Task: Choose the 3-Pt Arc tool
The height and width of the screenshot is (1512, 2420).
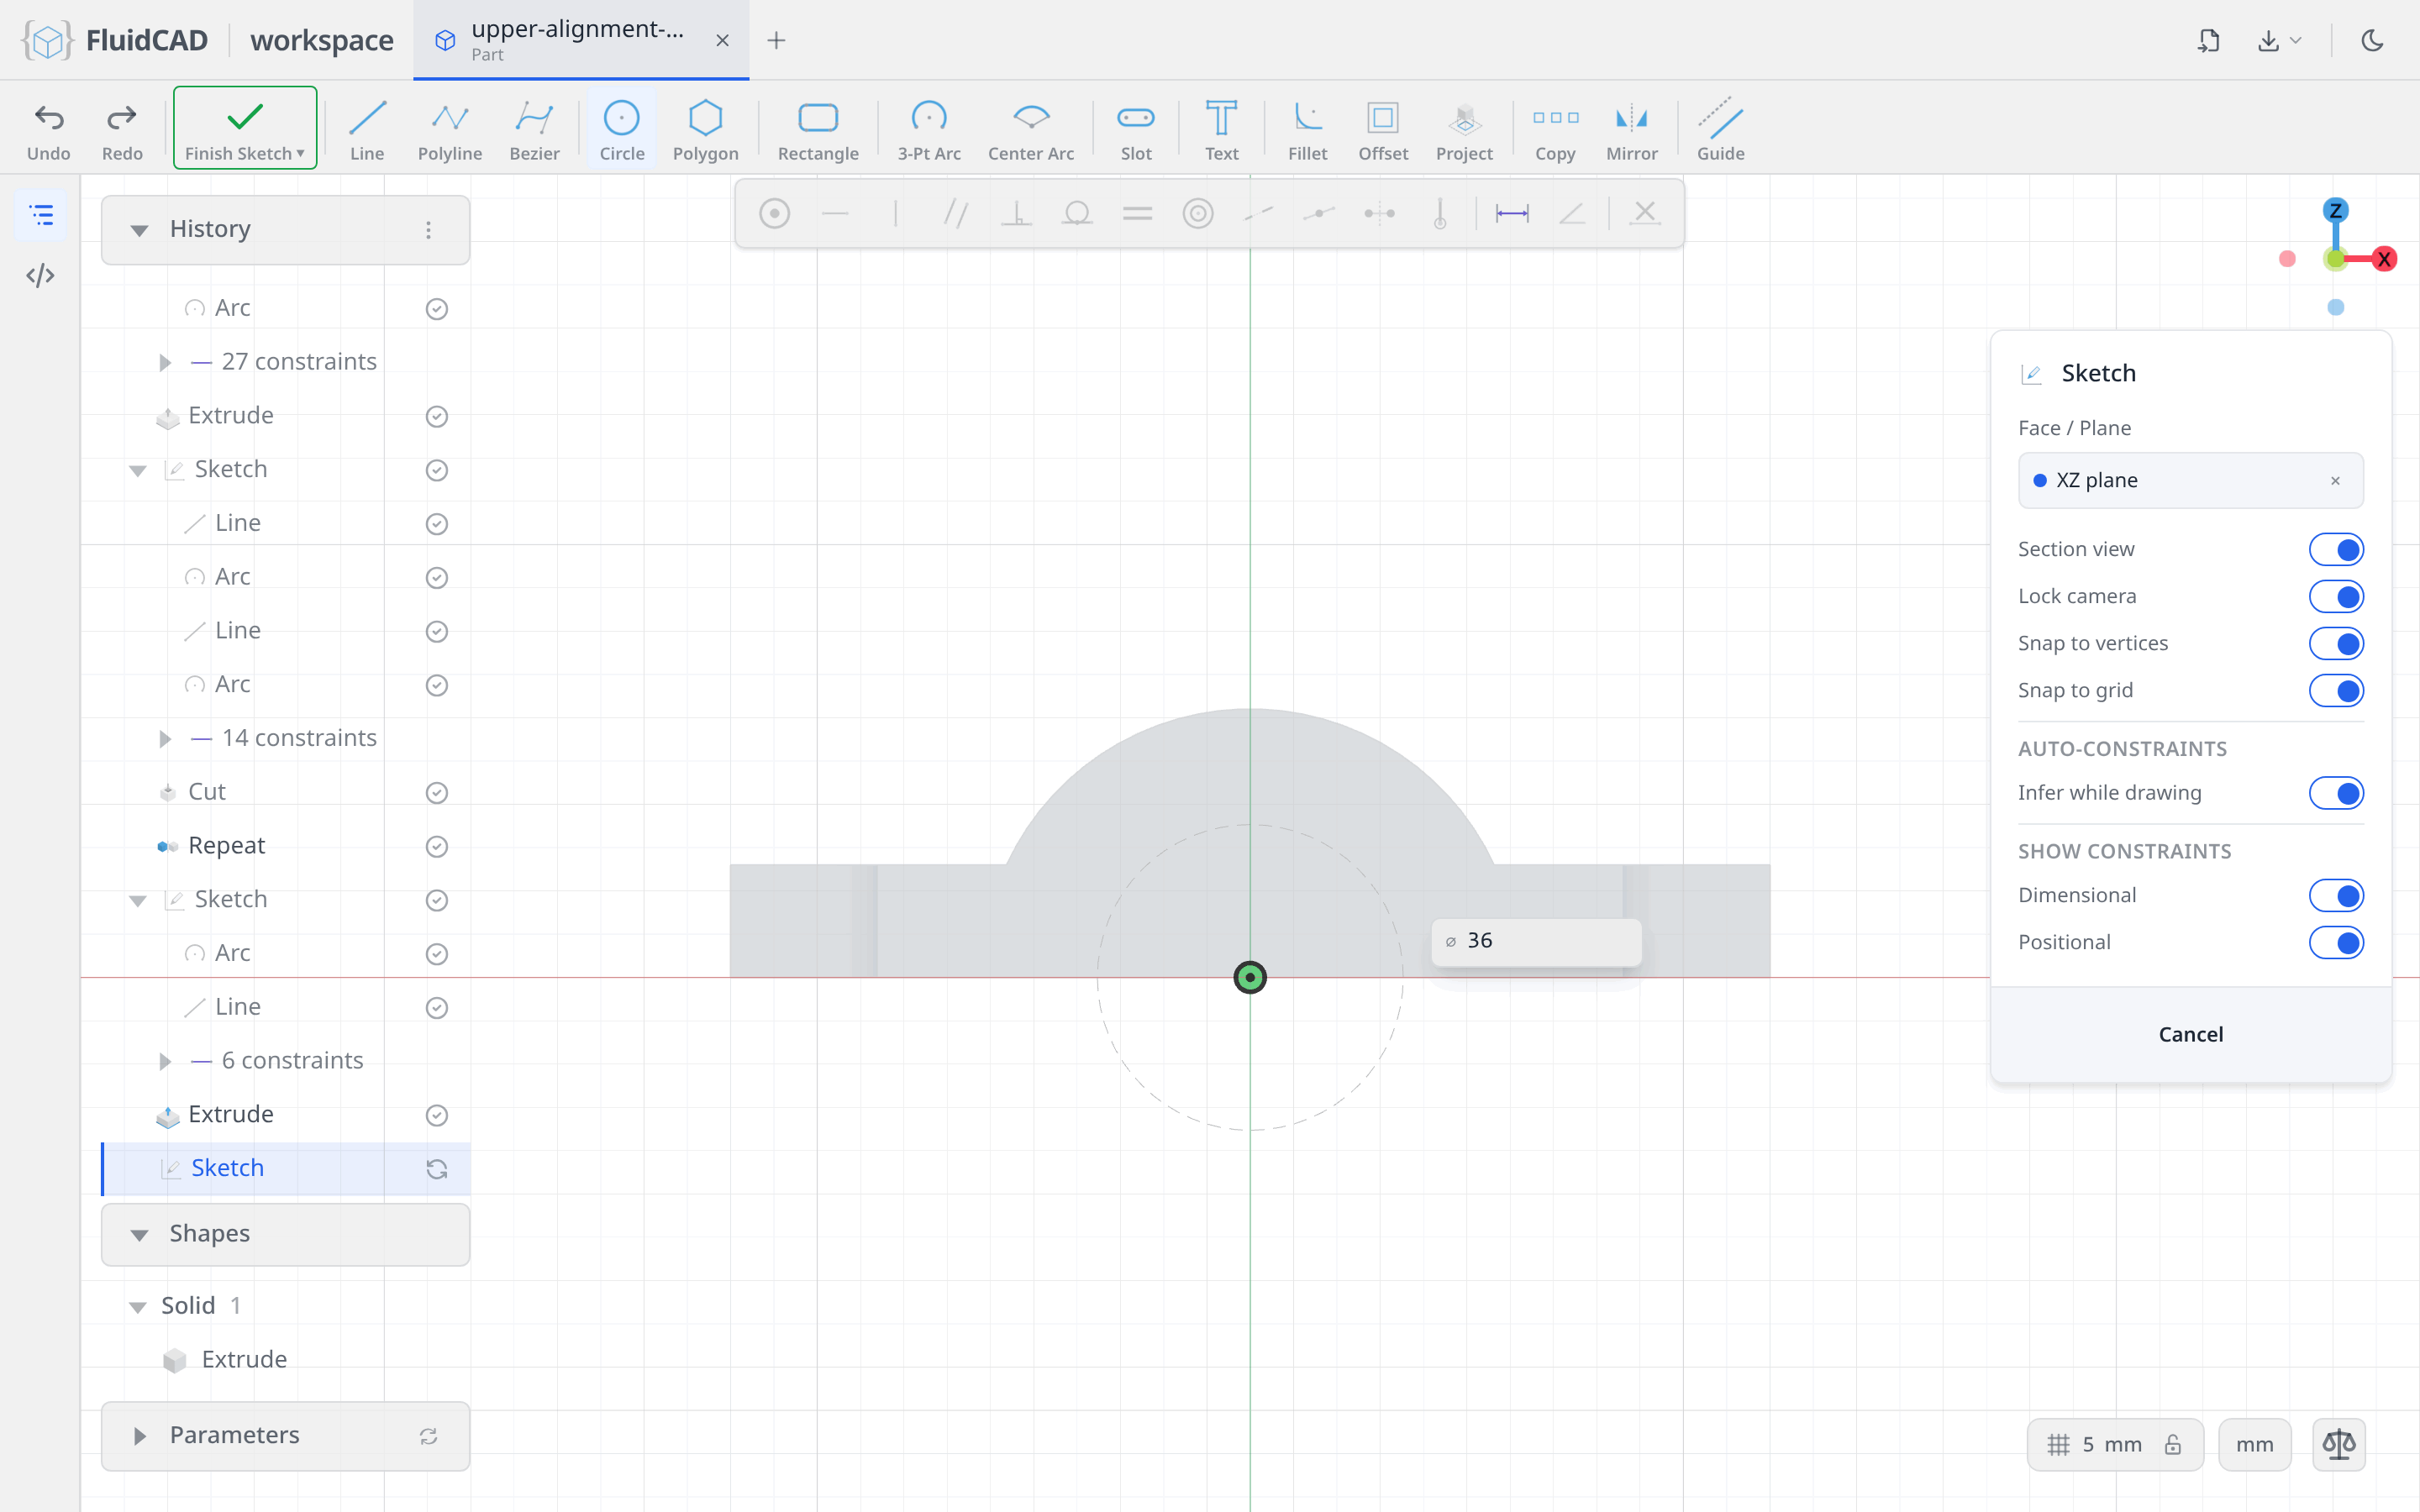Action: coord(928,130)
